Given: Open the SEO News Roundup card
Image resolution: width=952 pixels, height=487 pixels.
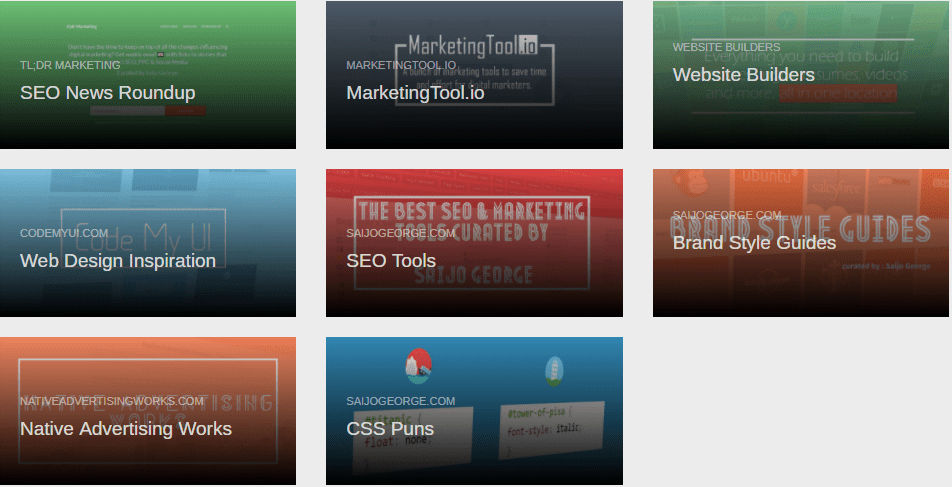Looking at the screenshot, I should (x=148, y=75).
